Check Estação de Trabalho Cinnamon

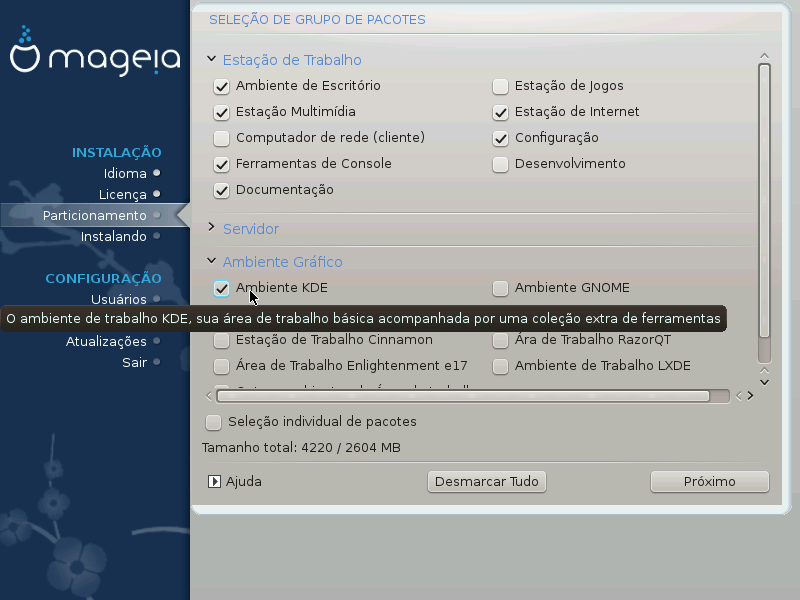(x=221, y=340)
